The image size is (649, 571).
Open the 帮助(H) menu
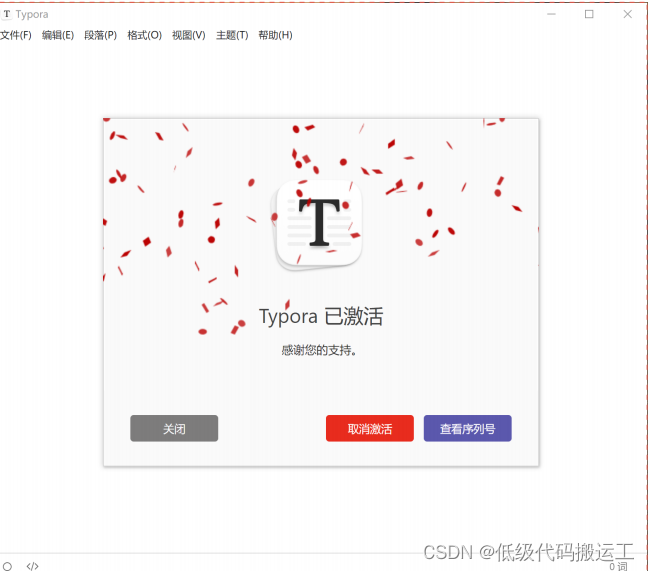pyautogui.click(x=275, y=35)
